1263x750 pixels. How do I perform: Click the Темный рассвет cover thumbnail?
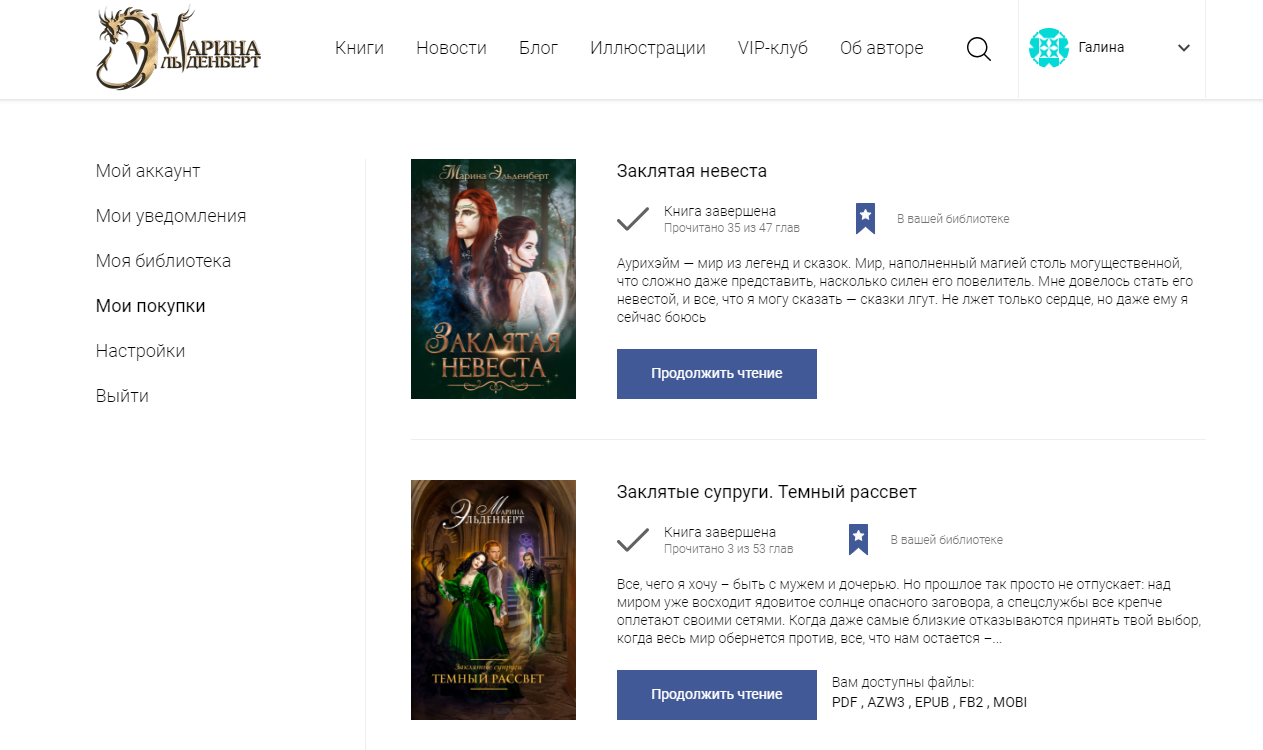493,600
